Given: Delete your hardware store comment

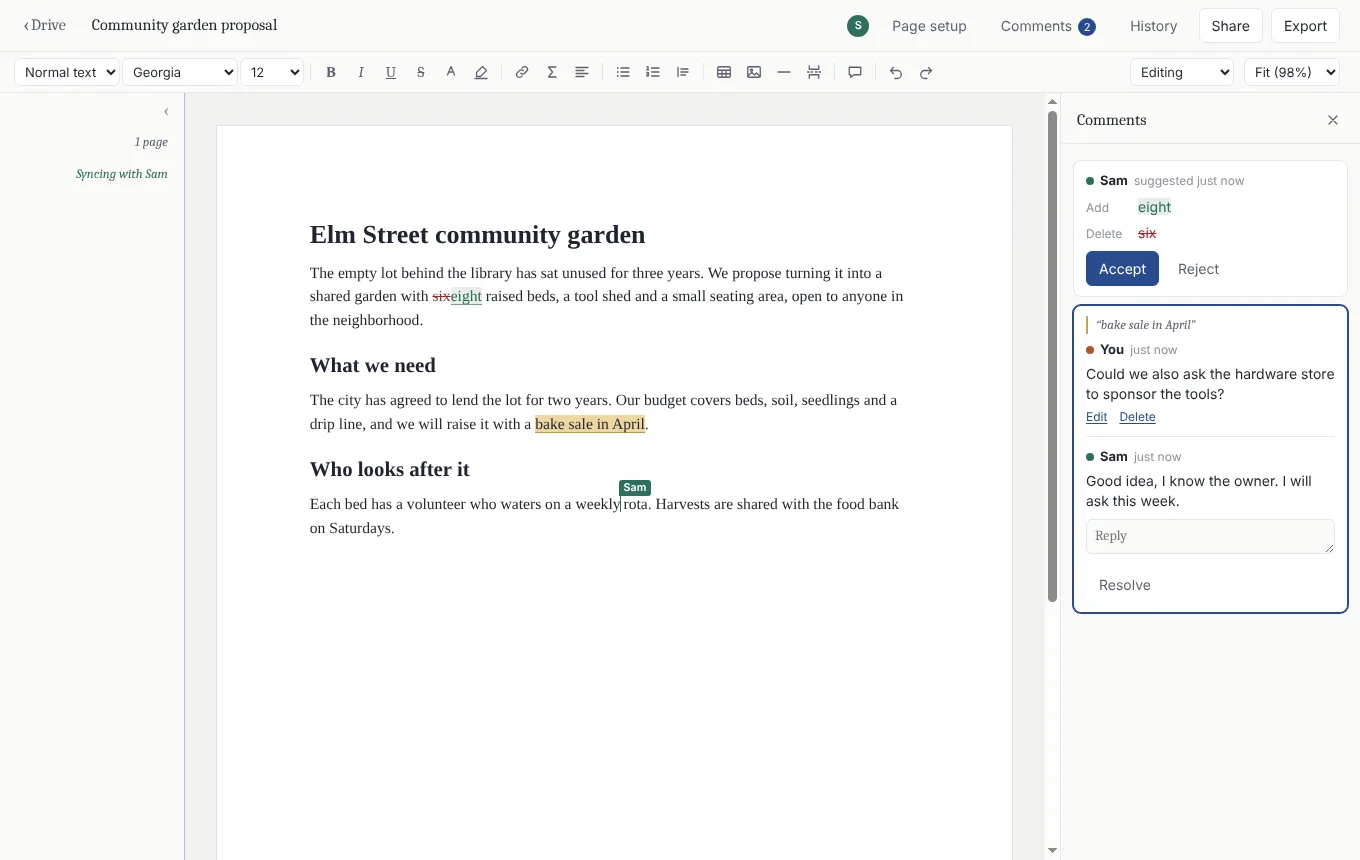Looking at the screenshot, I should click(1137, 417).
